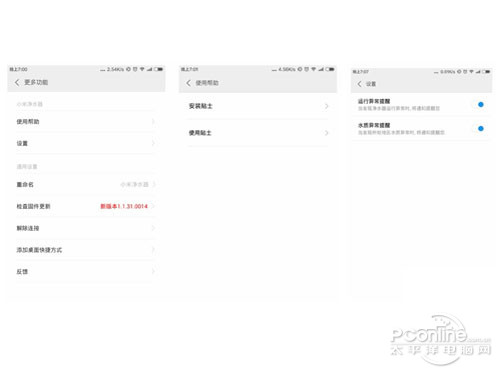Tap back arrow on 使用帮助 screen
This screenshot has height=375, width=500.
[x=189, y=83]
